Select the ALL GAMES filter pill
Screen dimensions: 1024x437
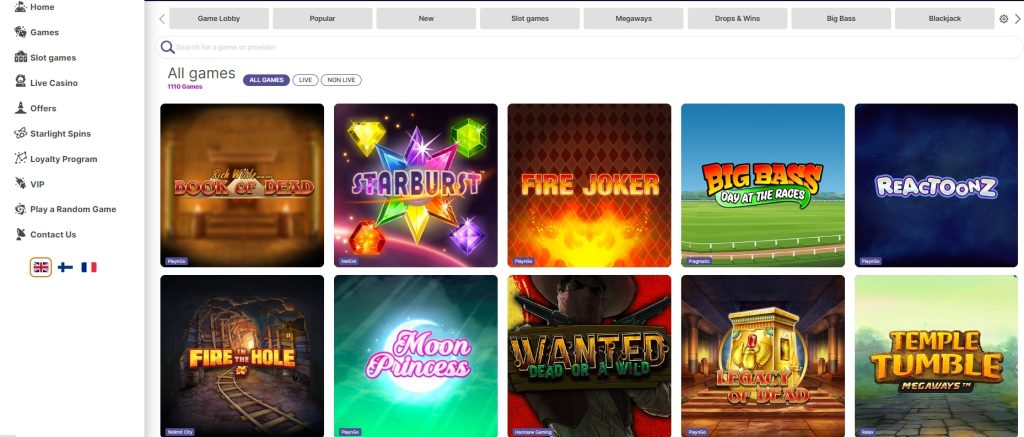(266, 80)
